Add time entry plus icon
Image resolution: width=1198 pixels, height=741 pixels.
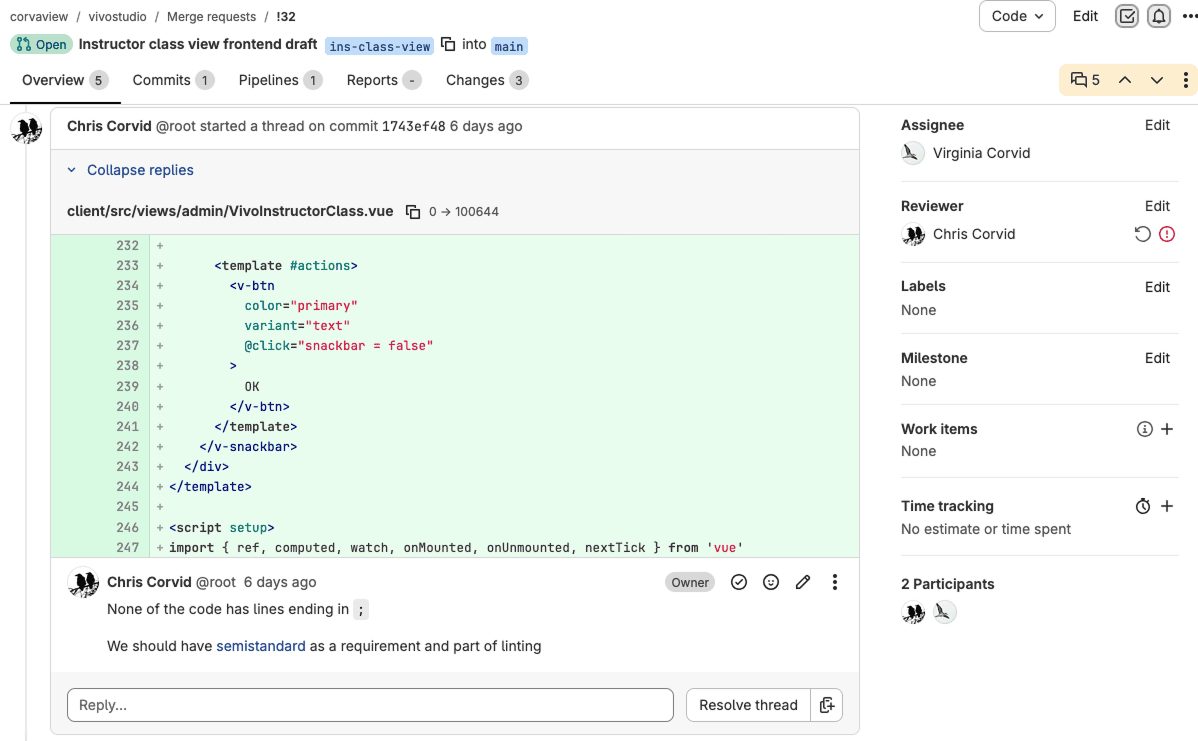[x=1167, y=506]
